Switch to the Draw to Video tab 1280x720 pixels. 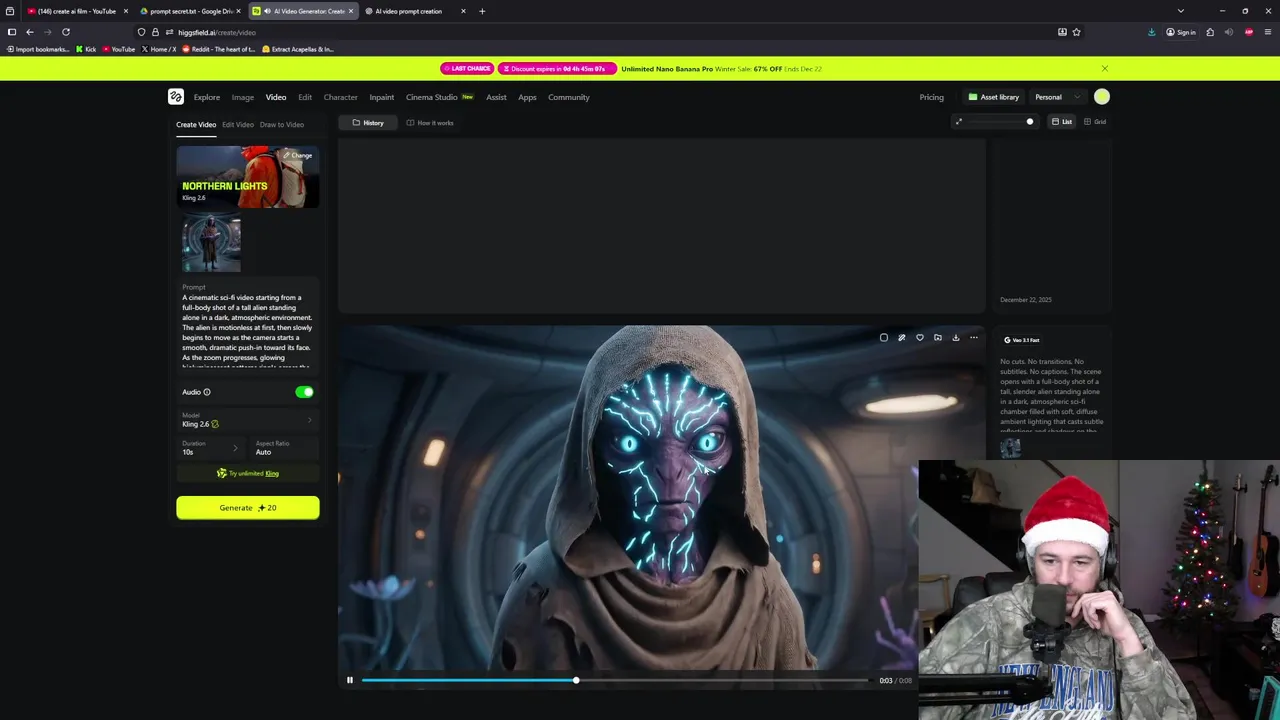point(282,124)
